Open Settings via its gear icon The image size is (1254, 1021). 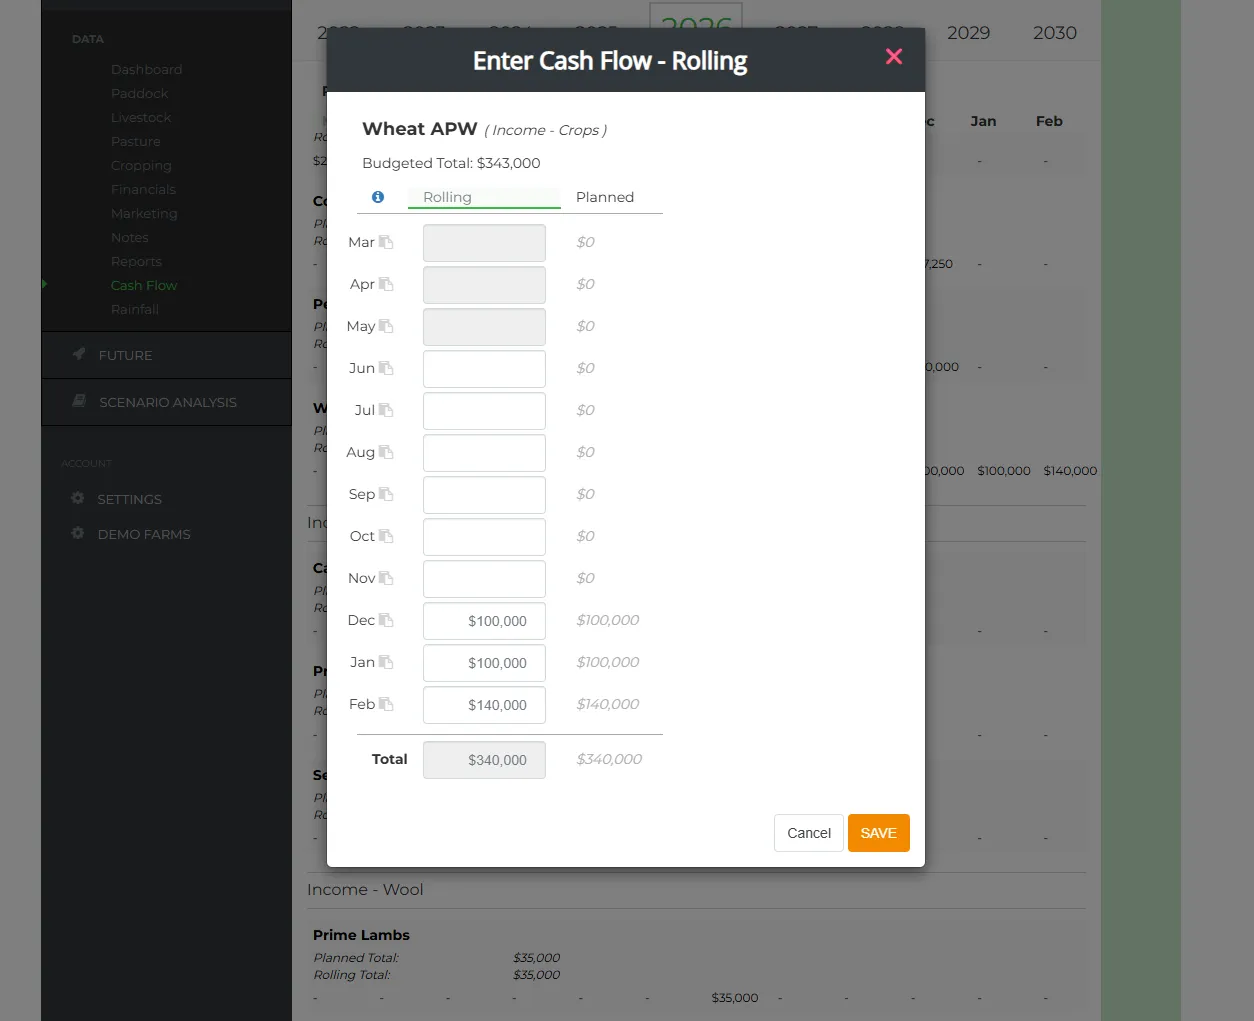pos(77,499)
